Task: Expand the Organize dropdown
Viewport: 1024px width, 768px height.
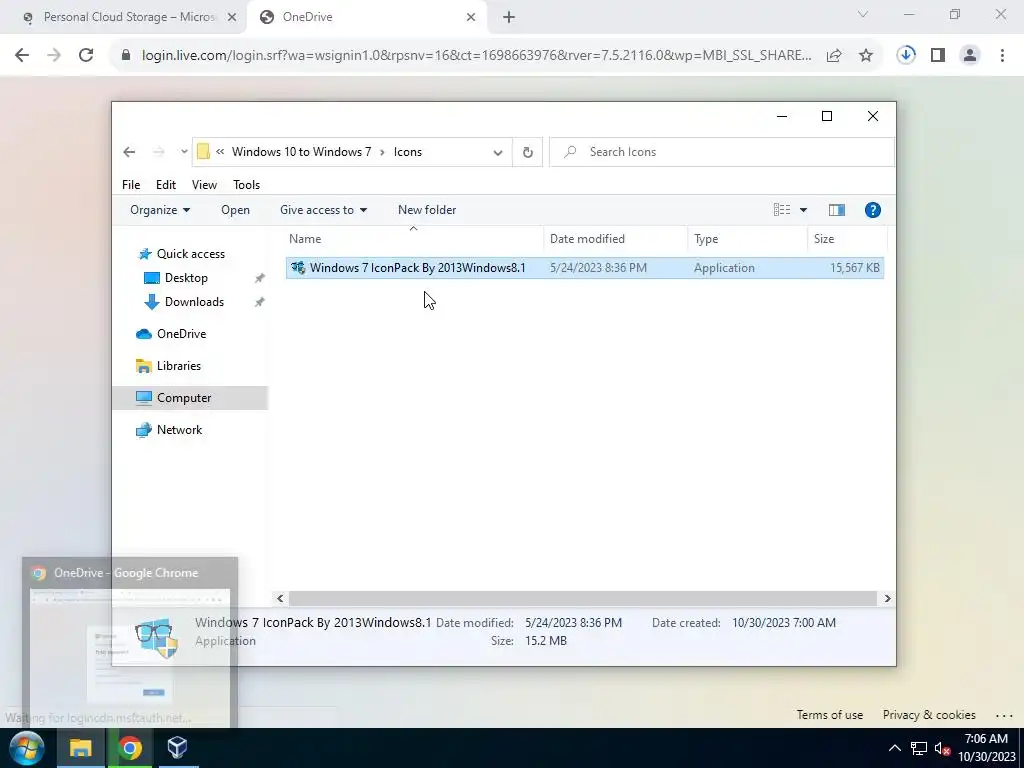Action: (160, 210)
